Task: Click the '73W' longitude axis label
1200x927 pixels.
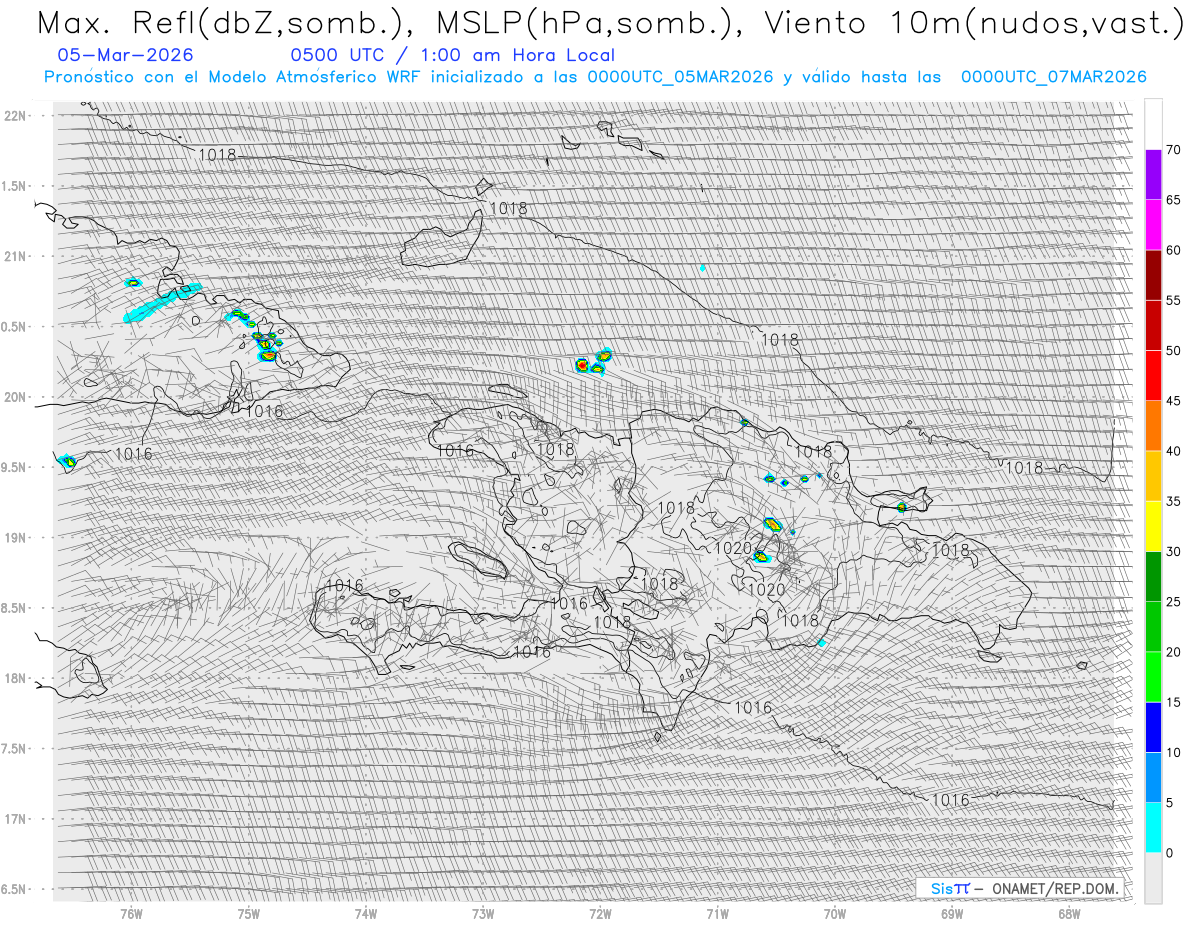Action: pyautogui.click(x=483, y=913)
